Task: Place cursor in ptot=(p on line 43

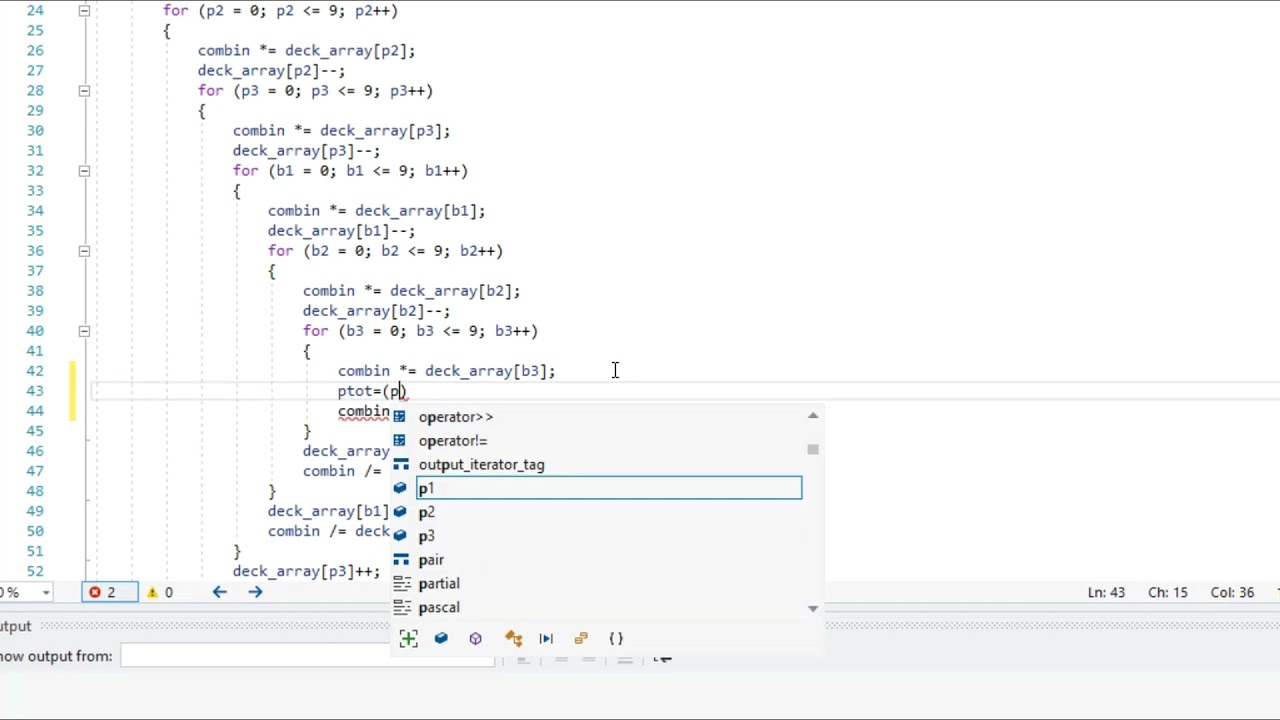Action: point(371,391)
